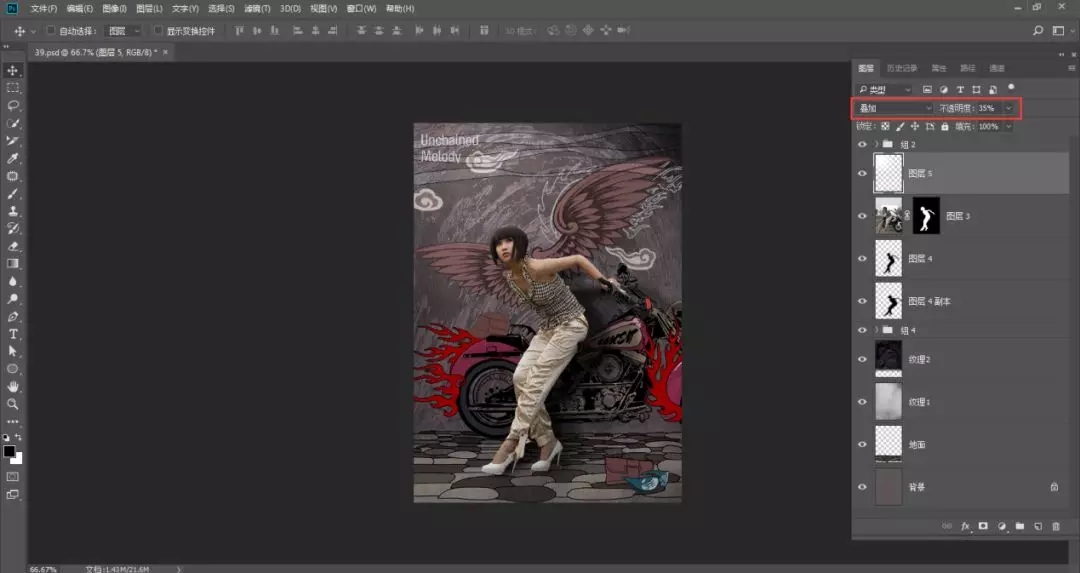The image size is (1080, 573).
Task: Select the 背景 layer
Action: pos(950,487)
